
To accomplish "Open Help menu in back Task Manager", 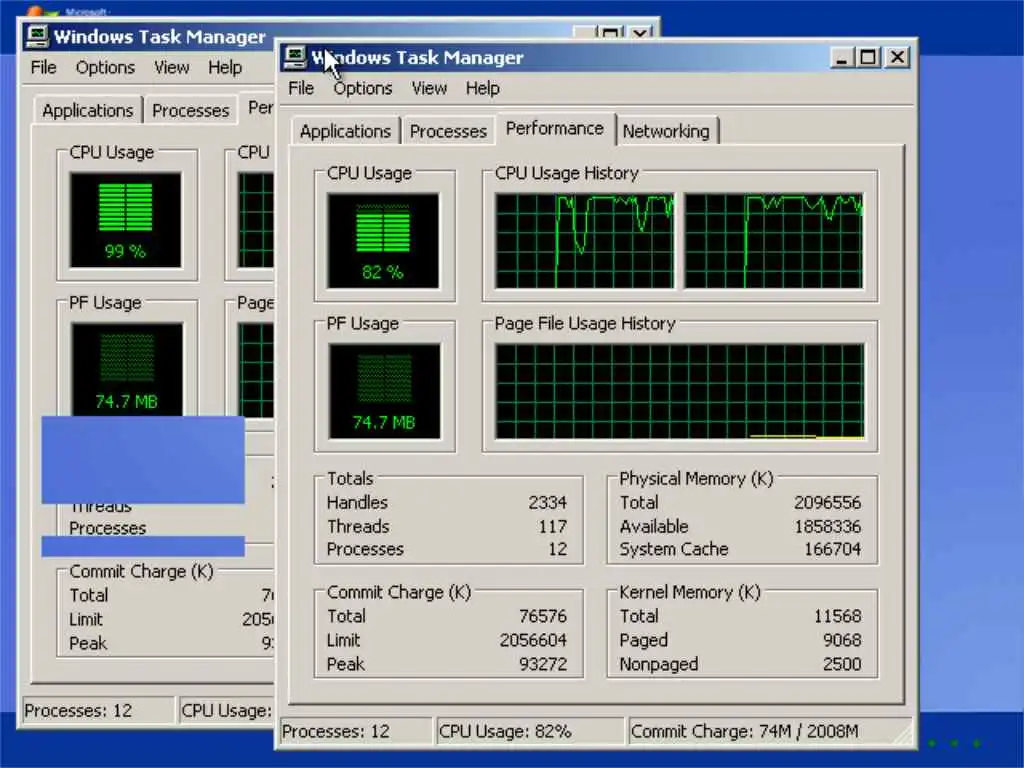I will [x=225, y=67].
